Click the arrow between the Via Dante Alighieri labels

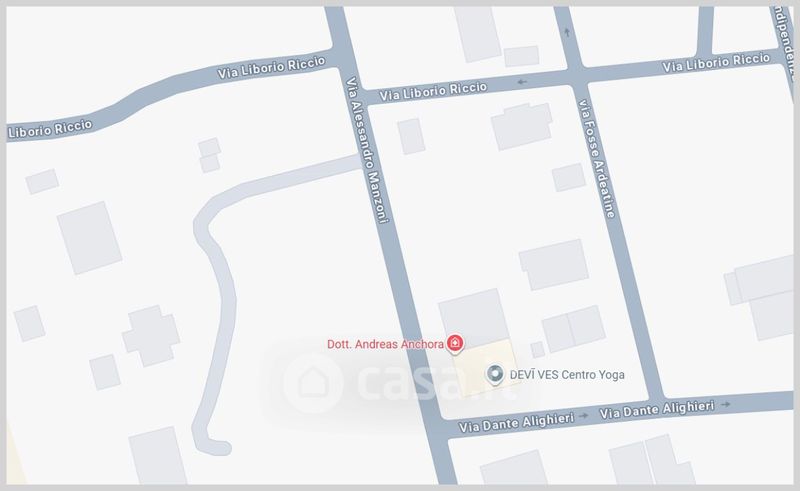(584, 416)
